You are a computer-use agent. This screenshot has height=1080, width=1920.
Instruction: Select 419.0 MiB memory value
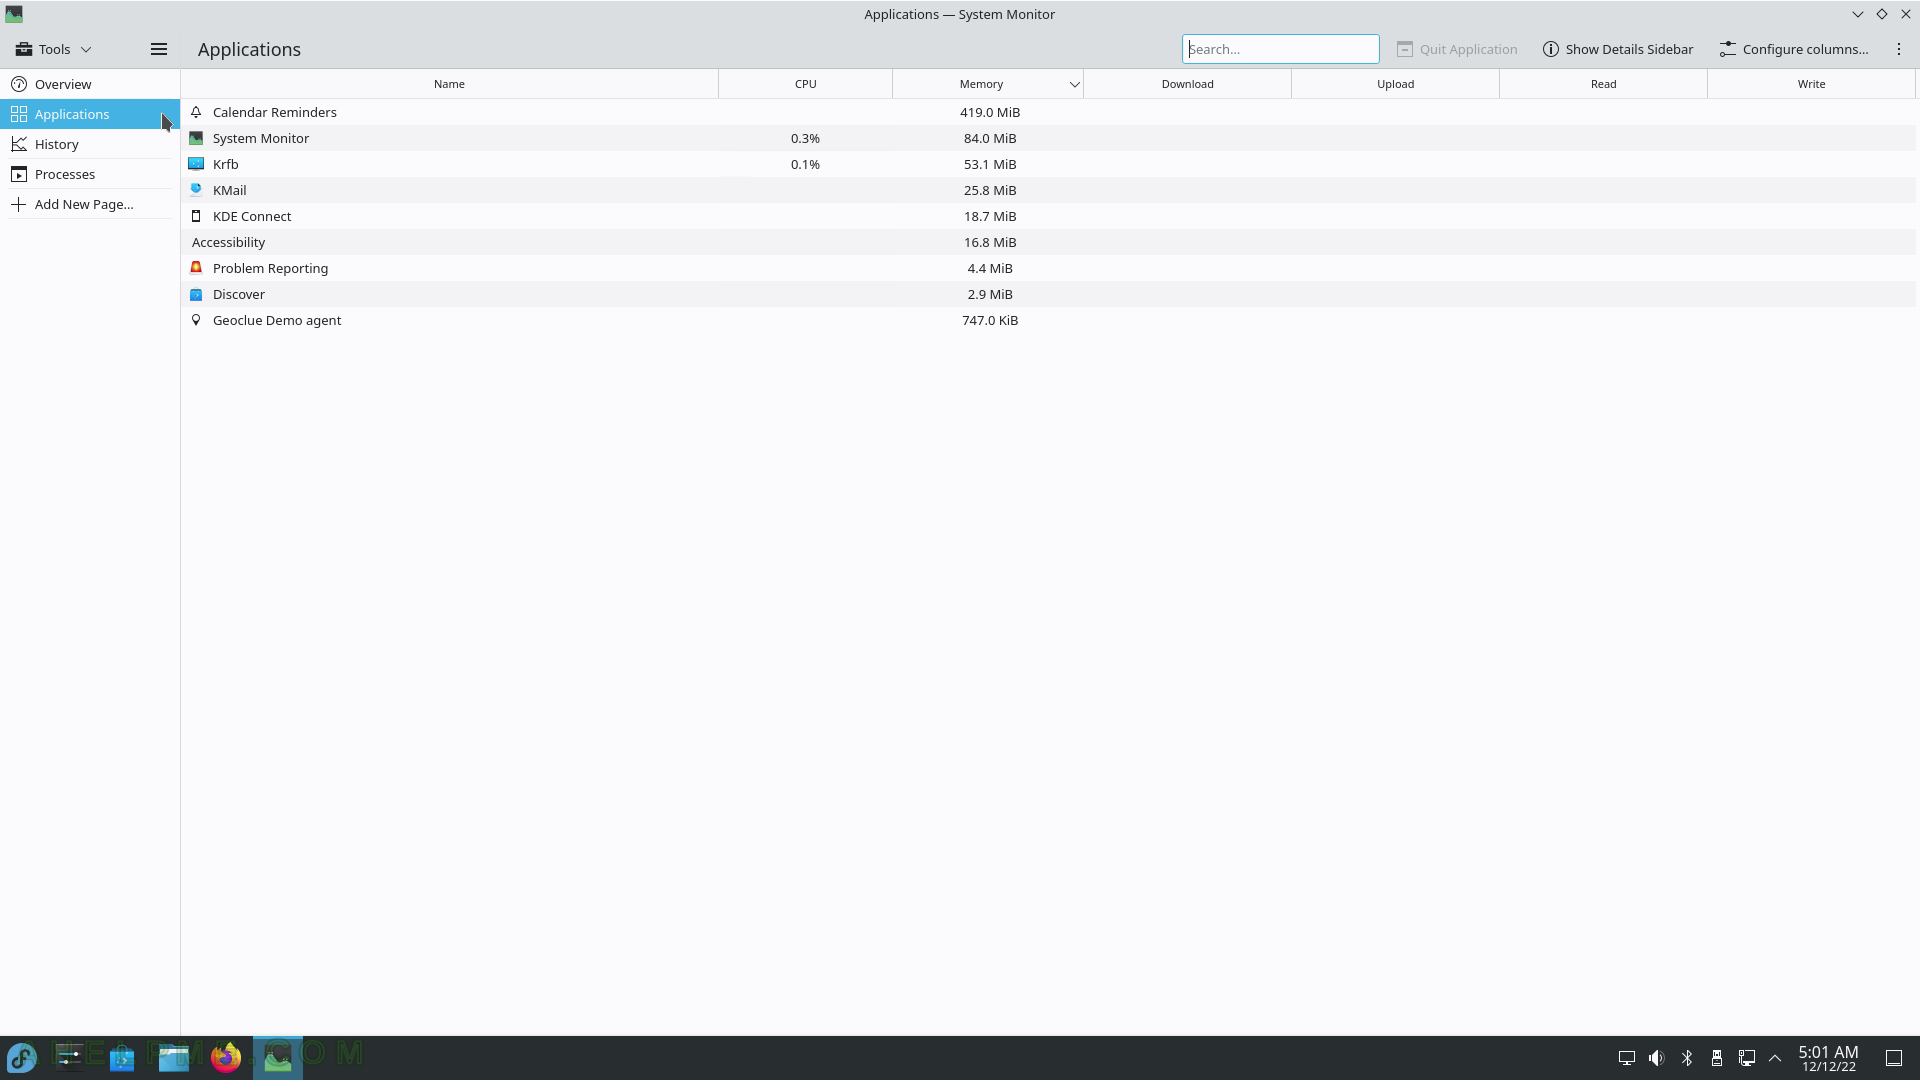coord(990,112)
